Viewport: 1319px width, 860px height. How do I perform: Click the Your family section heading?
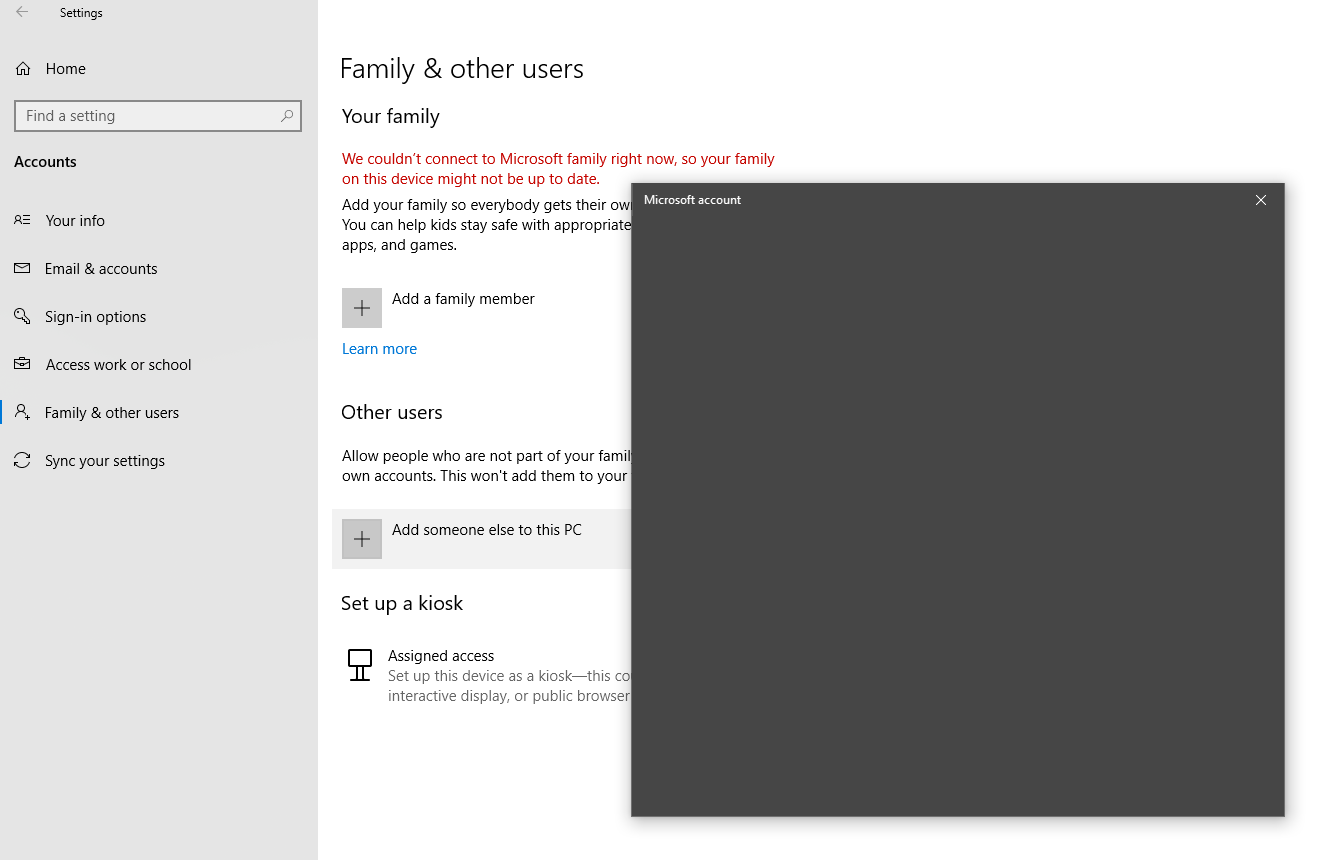(x=390, y=116)
